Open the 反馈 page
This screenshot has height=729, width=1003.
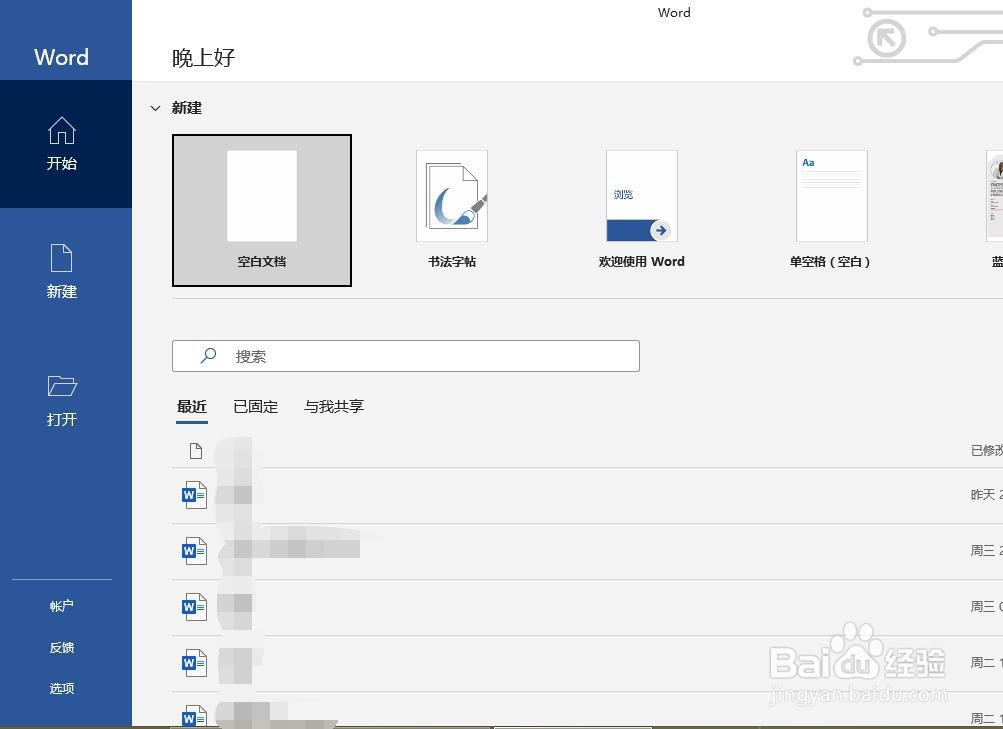click(x=62, y=647)
